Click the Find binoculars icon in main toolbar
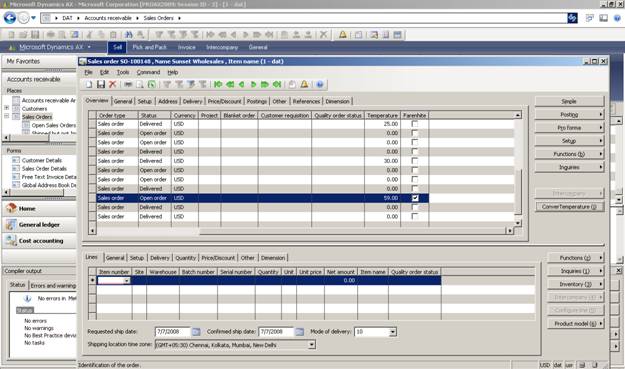Image resolution: width=625 pixels, height=369 pixels. (128, 35)
